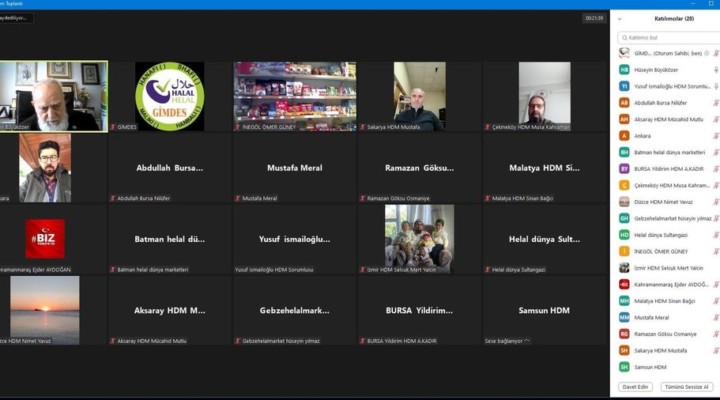Click the photo avatar for Düzce HDM Nimet
The width and height of the screenshot is (720, 400).
point(624,202)
